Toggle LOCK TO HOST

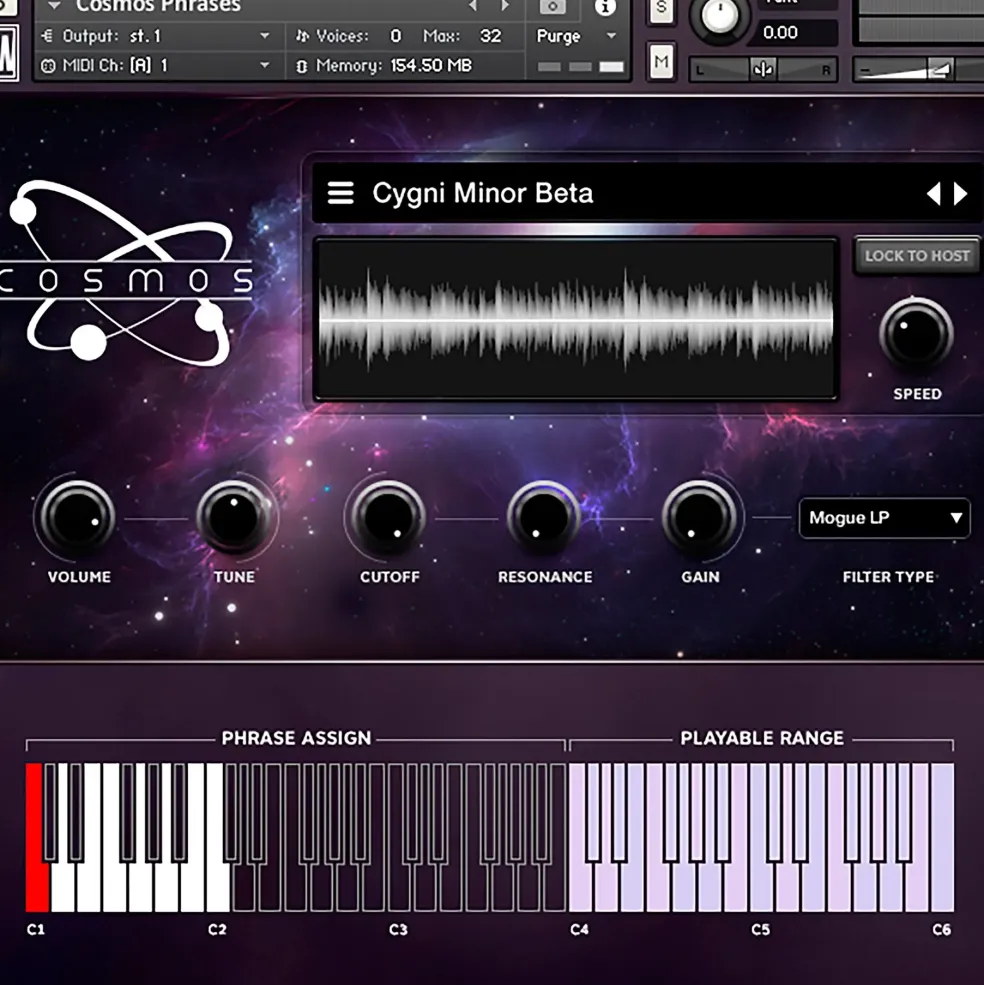coord(917,256)
